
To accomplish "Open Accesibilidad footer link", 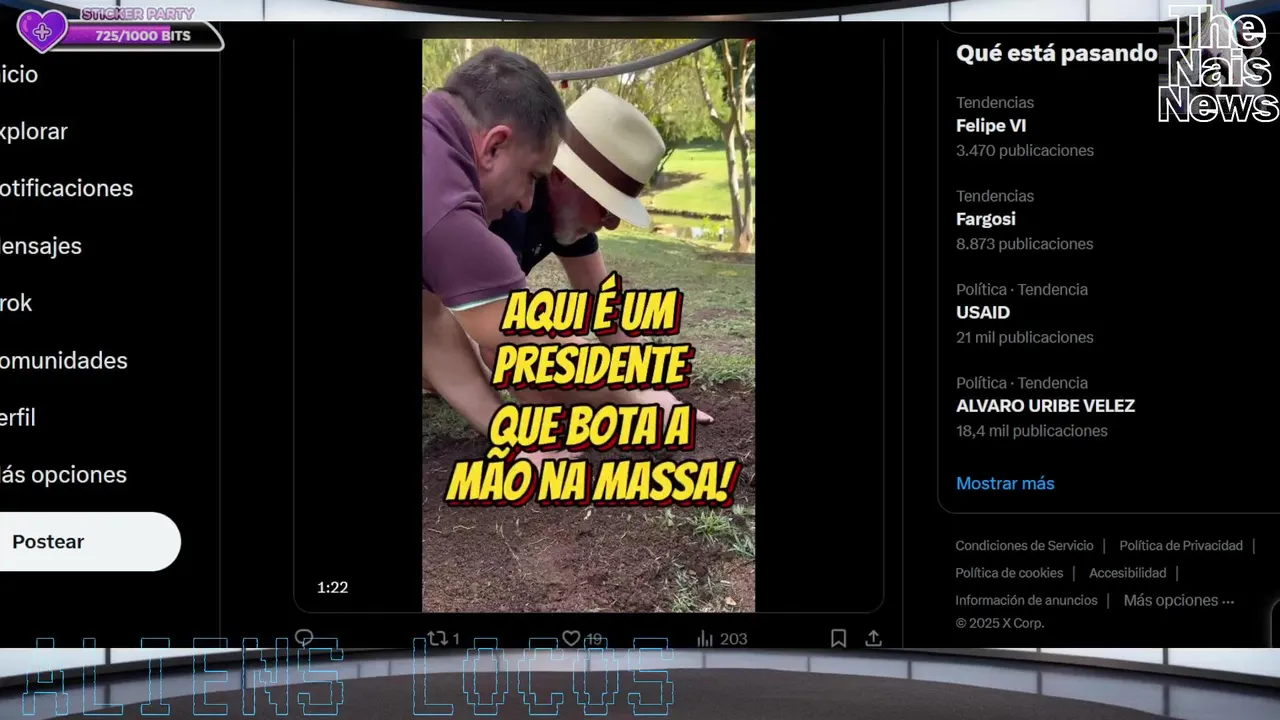I will point(1127,573).
